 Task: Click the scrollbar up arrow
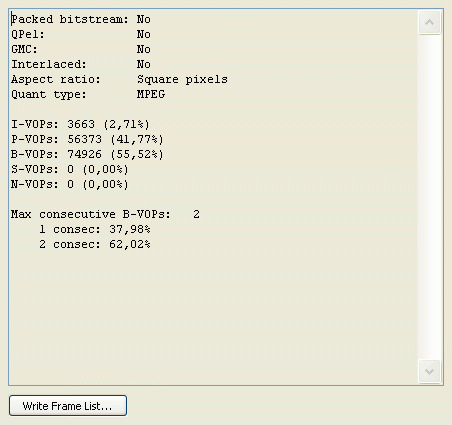click(429, 22)
